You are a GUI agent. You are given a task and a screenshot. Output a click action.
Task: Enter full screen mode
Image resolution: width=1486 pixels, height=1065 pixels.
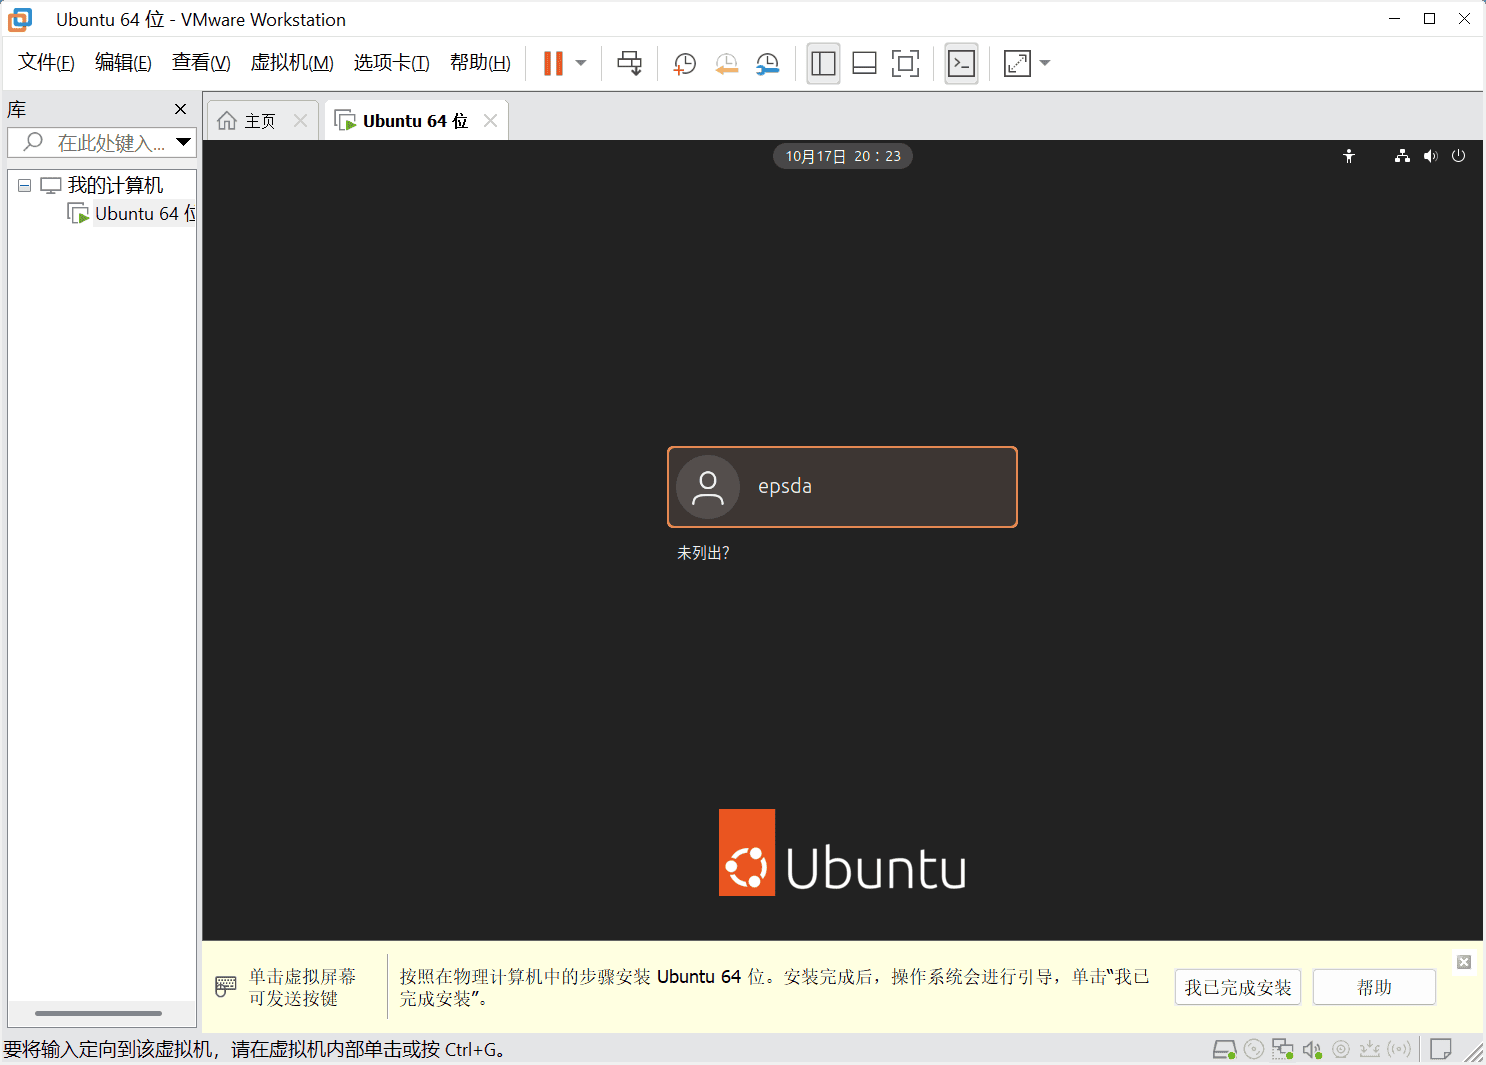pos(905,64)
